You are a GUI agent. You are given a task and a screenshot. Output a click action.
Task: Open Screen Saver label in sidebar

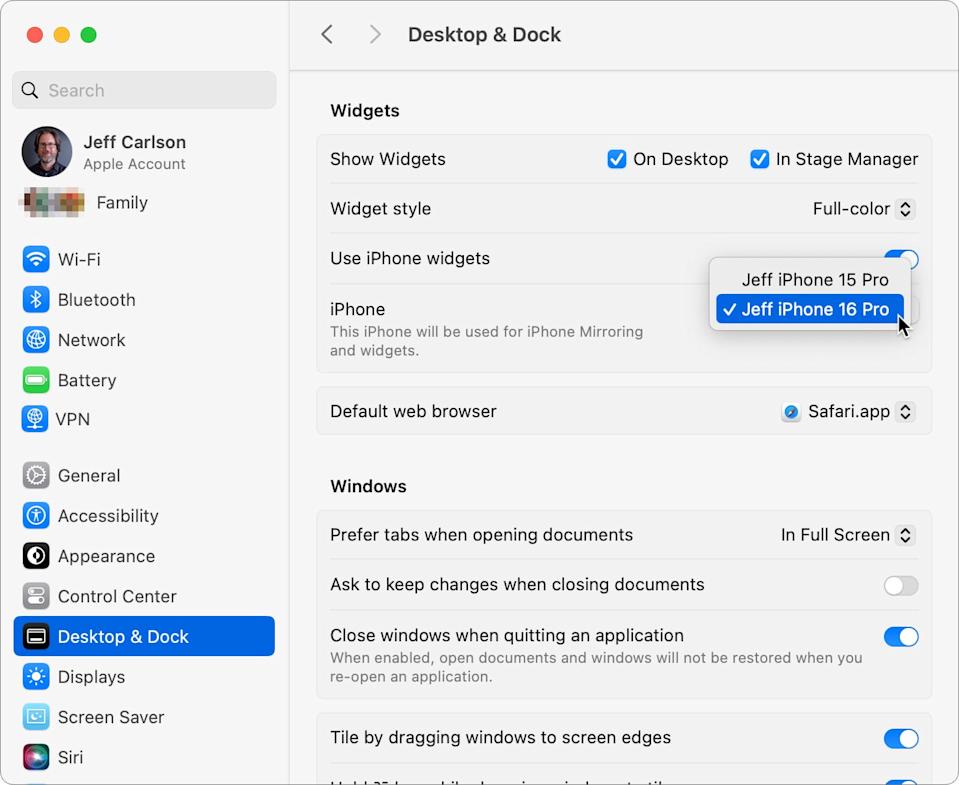111,717
